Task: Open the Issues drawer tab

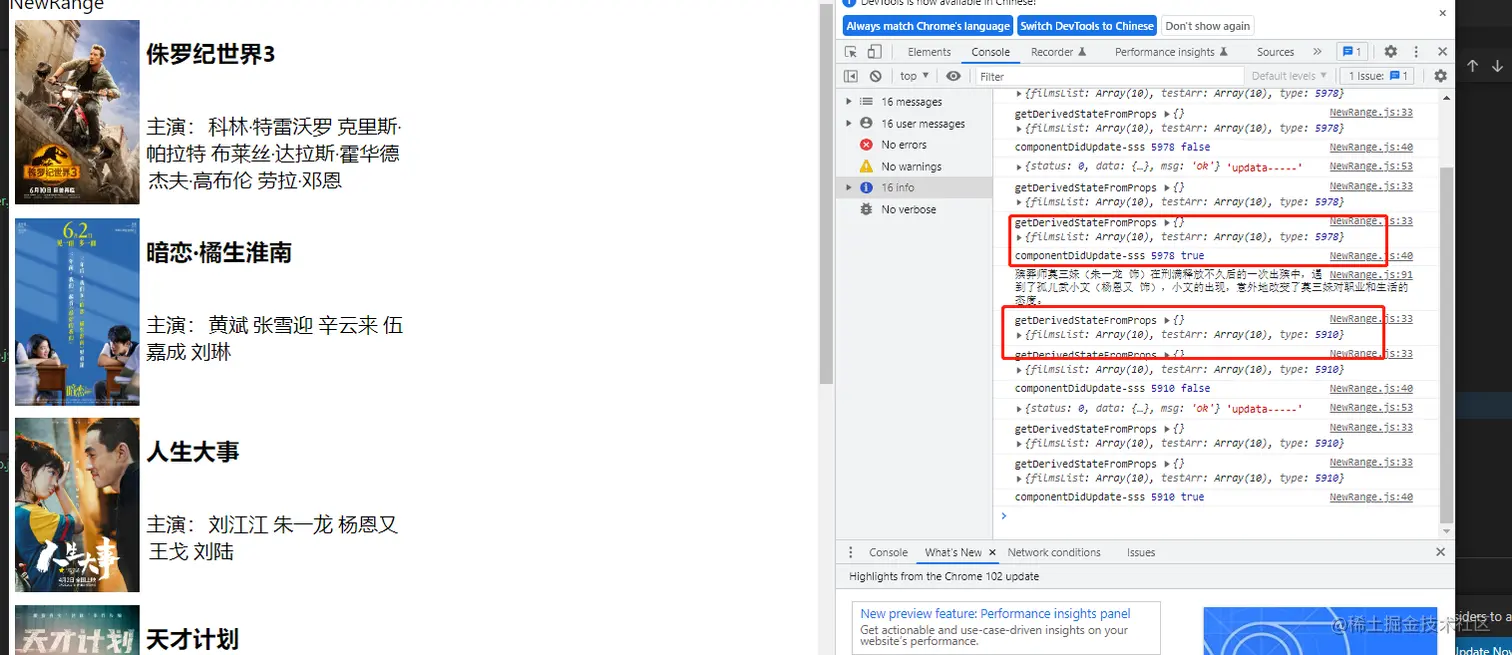Action: (1141, 552)
